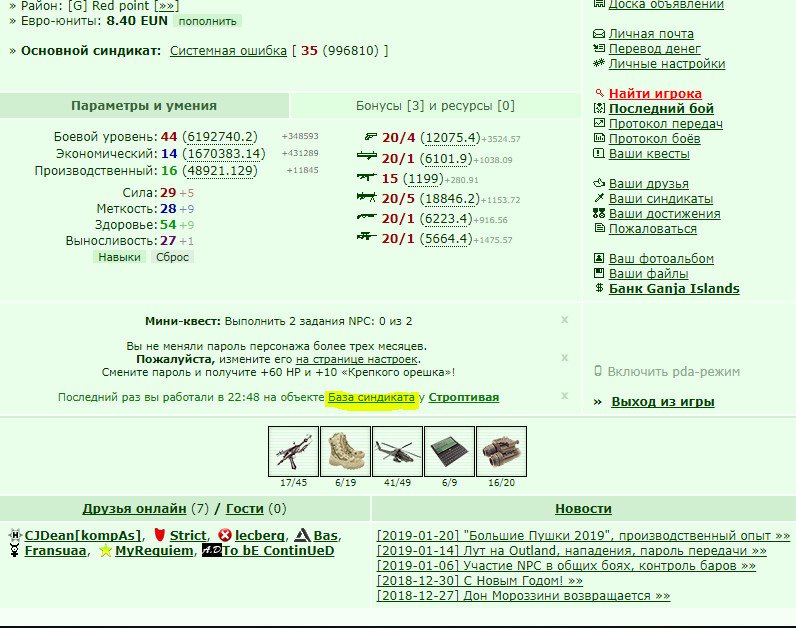
Task: Click the dollar icon beside Банк Ganja Islands
Action: pos(599,288)
